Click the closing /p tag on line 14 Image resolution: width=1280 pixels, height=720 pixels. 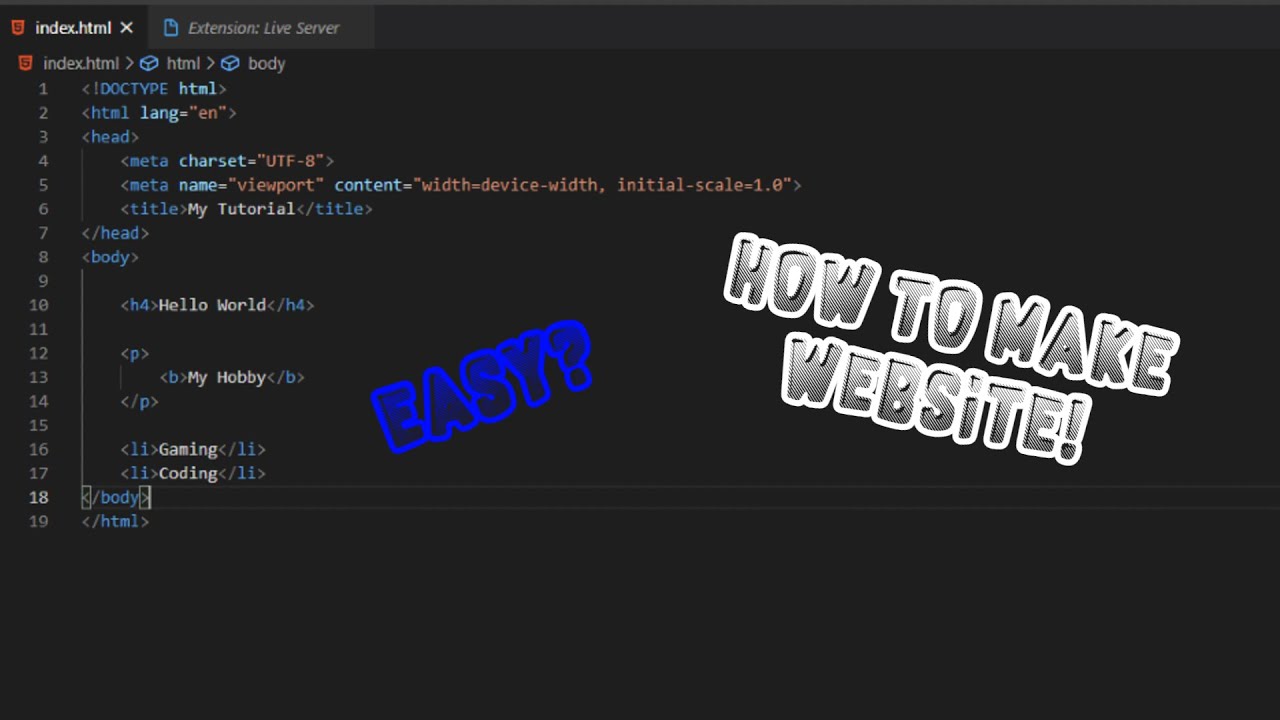tap(140, 401)
